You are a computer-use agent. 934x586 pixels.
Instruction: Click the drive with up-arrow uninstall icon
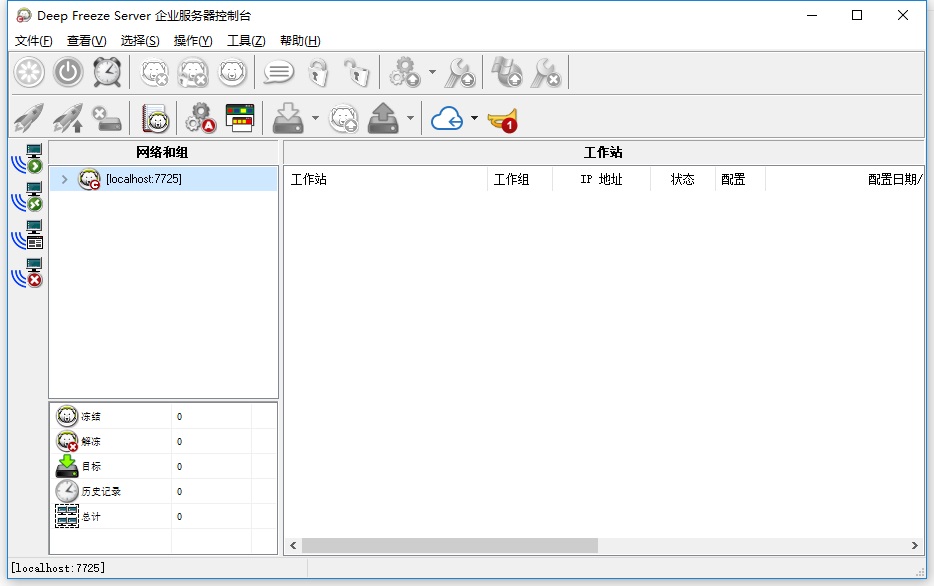click(x=384, y=118)
